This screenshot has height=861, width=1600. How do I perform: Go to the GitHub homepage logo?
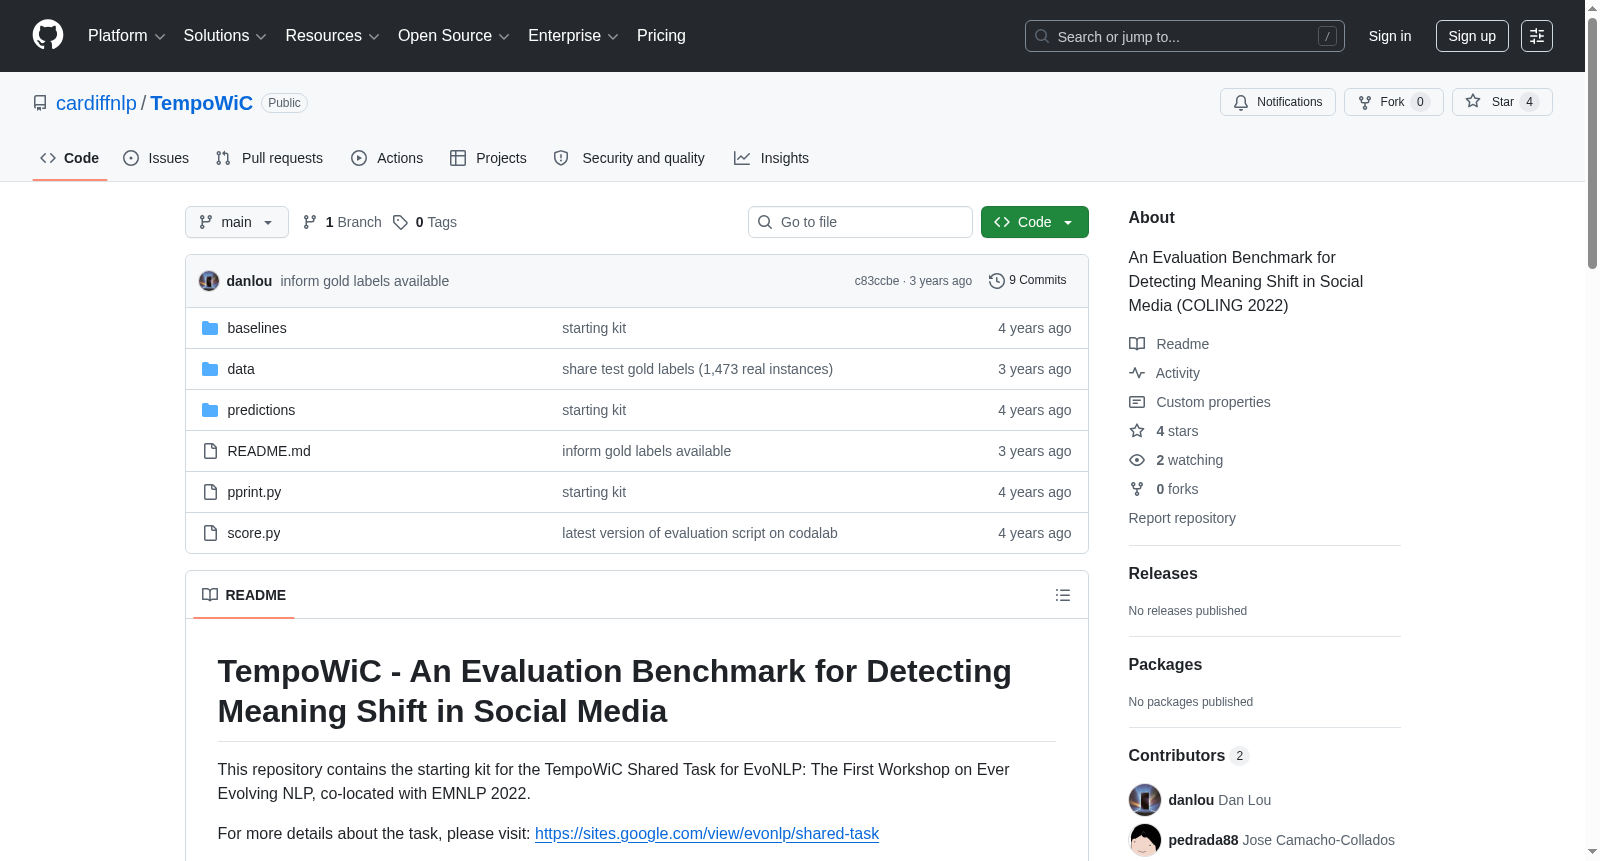pyautogui.click(x=48, y=36)
